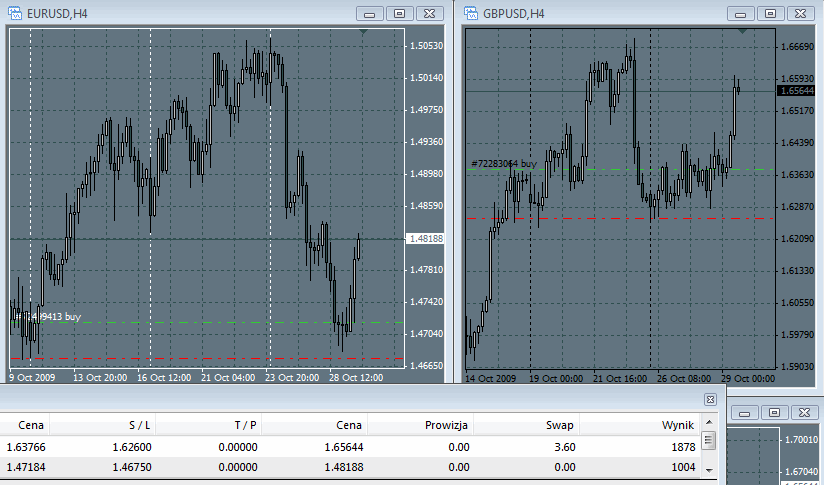
Task: Click the buy order label on EURUSD chart
Action: [x=46, y=316]
